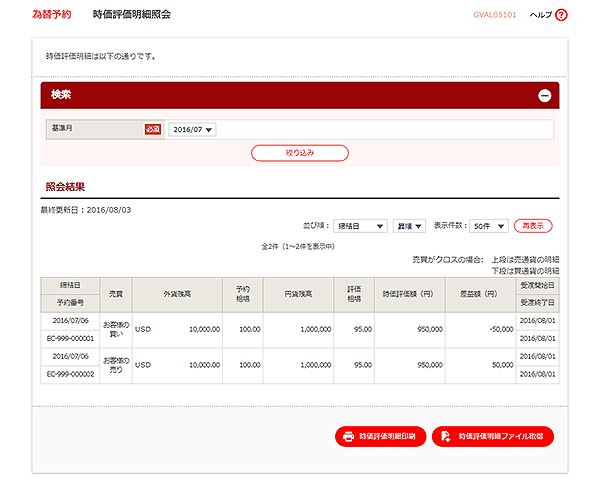
Task: Click the 評価相場 column header
Action: pyautogui.click(x=354, y=294)
